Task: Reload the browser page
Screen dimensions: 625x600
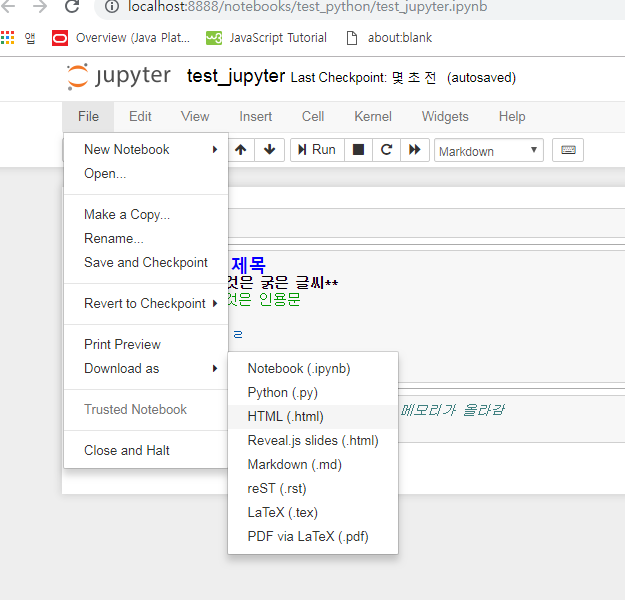Action: (72, 6)
